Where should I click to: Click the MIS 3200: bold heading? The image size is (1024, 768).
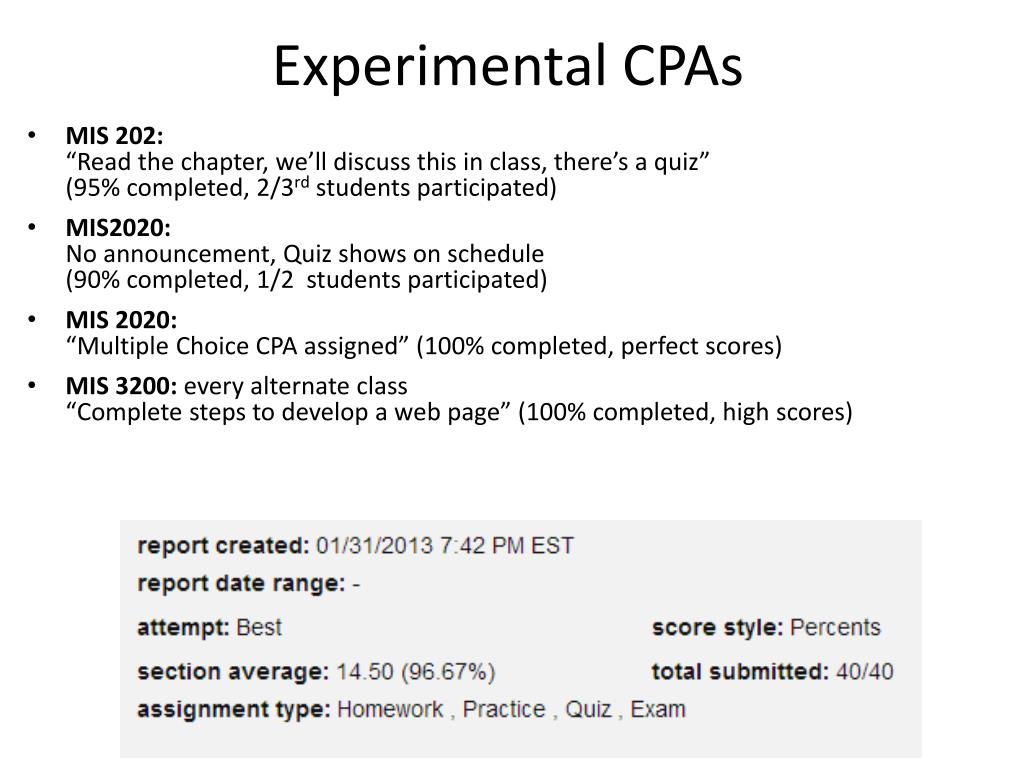[121, 386]
